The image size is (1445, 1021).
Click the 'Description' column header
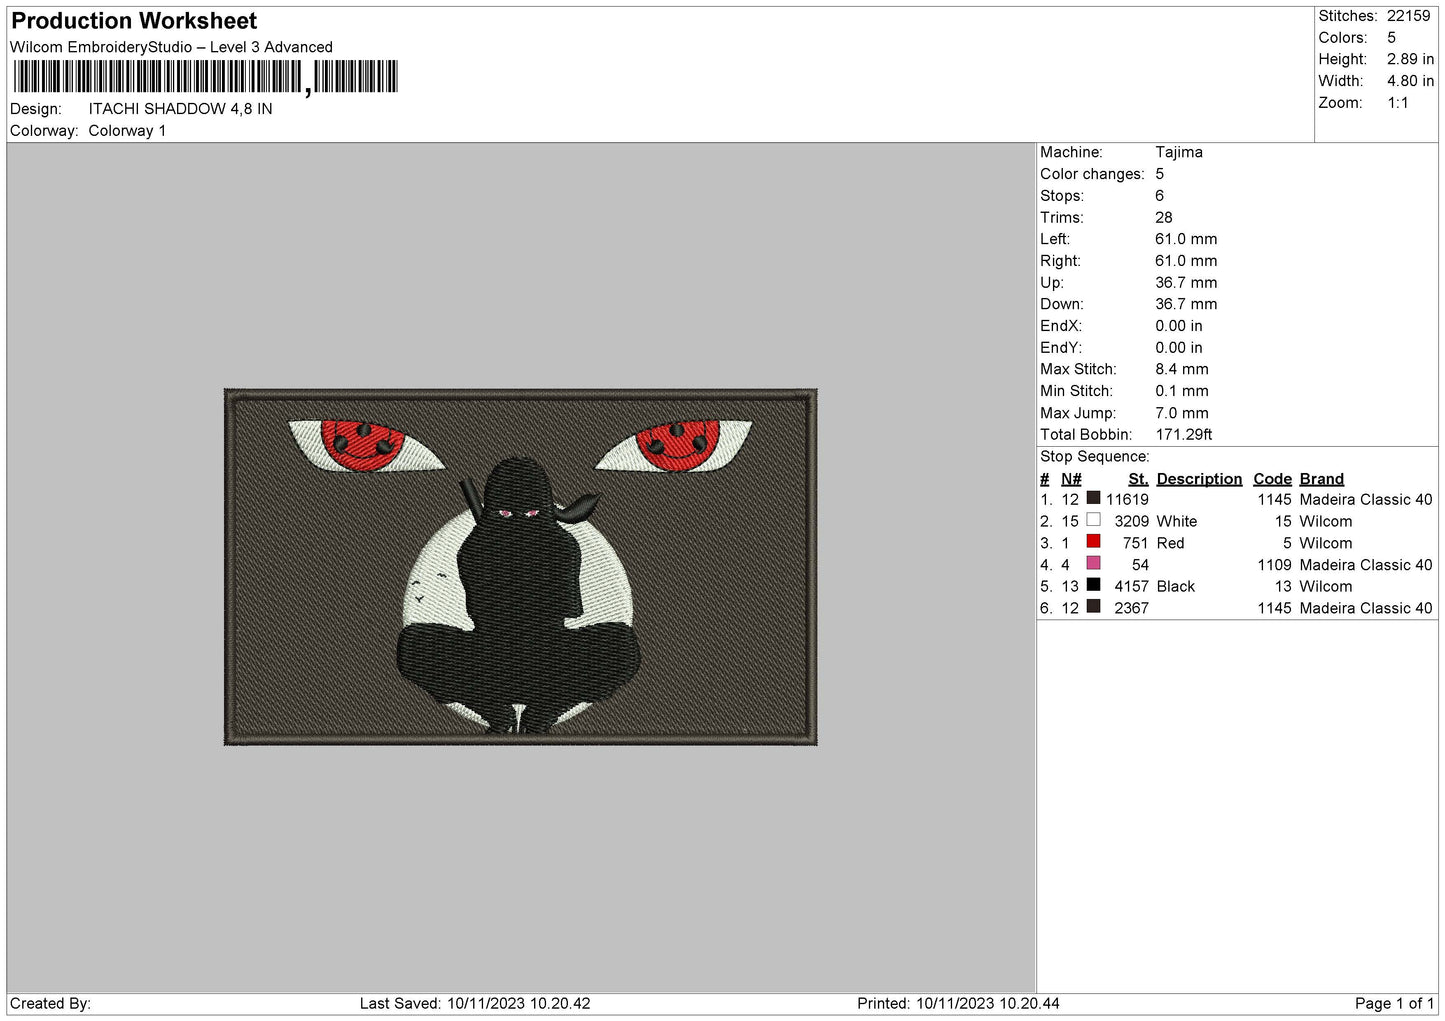pyautogui.click(x=1199, y=479)
